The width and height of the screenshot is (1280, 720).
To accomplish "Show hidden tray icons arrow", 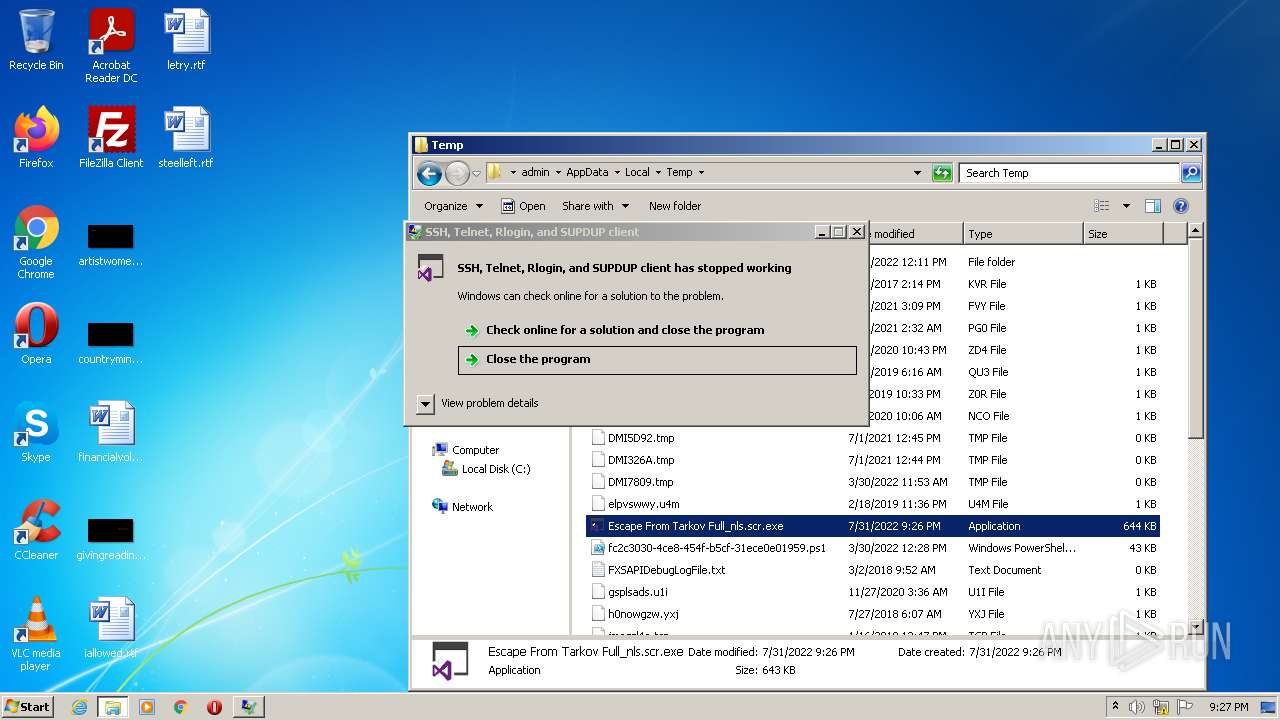I will pyautogui.click(x=1115, y=707).
